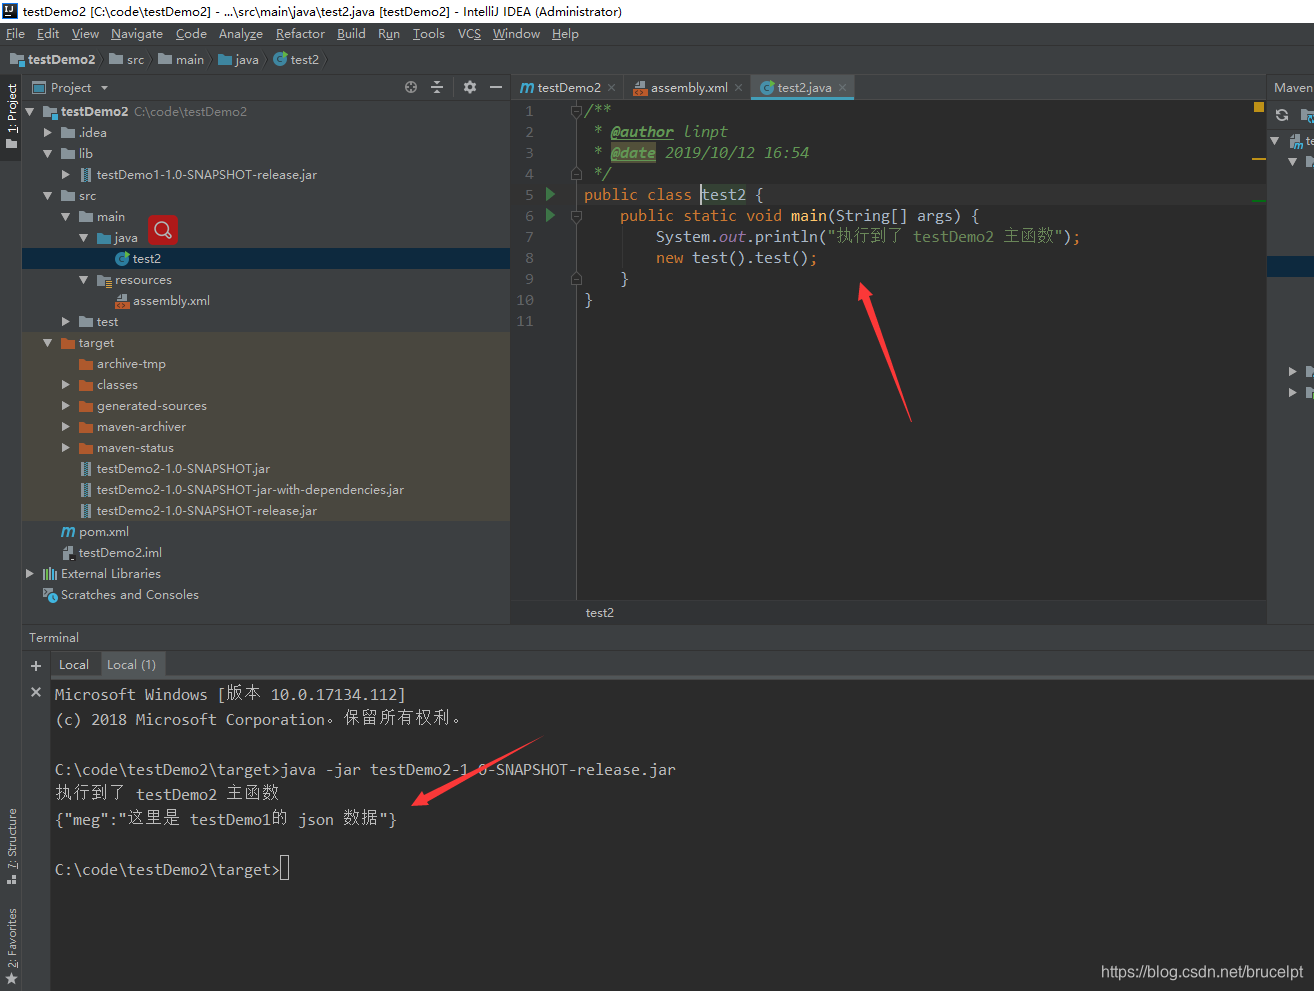Click the yellow inspection status indicator

point(1259,107)
